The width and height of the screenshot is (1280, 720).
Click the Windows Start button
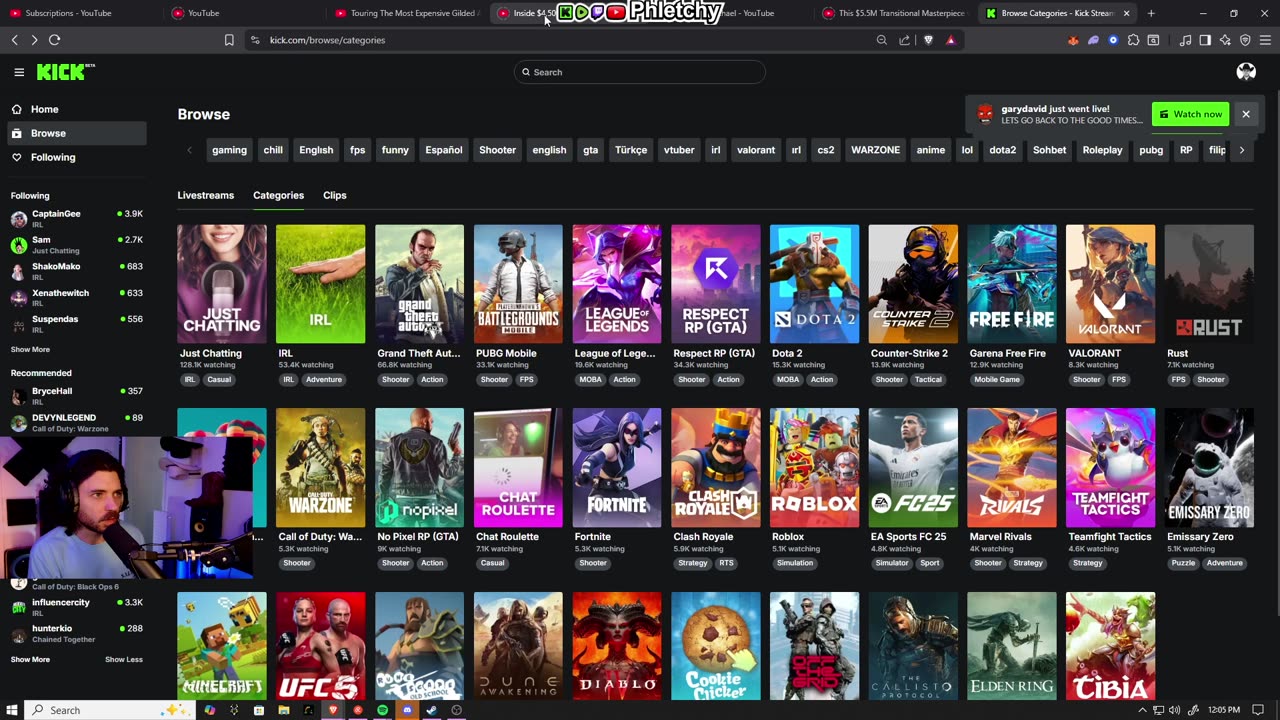[x=12, y=710]
